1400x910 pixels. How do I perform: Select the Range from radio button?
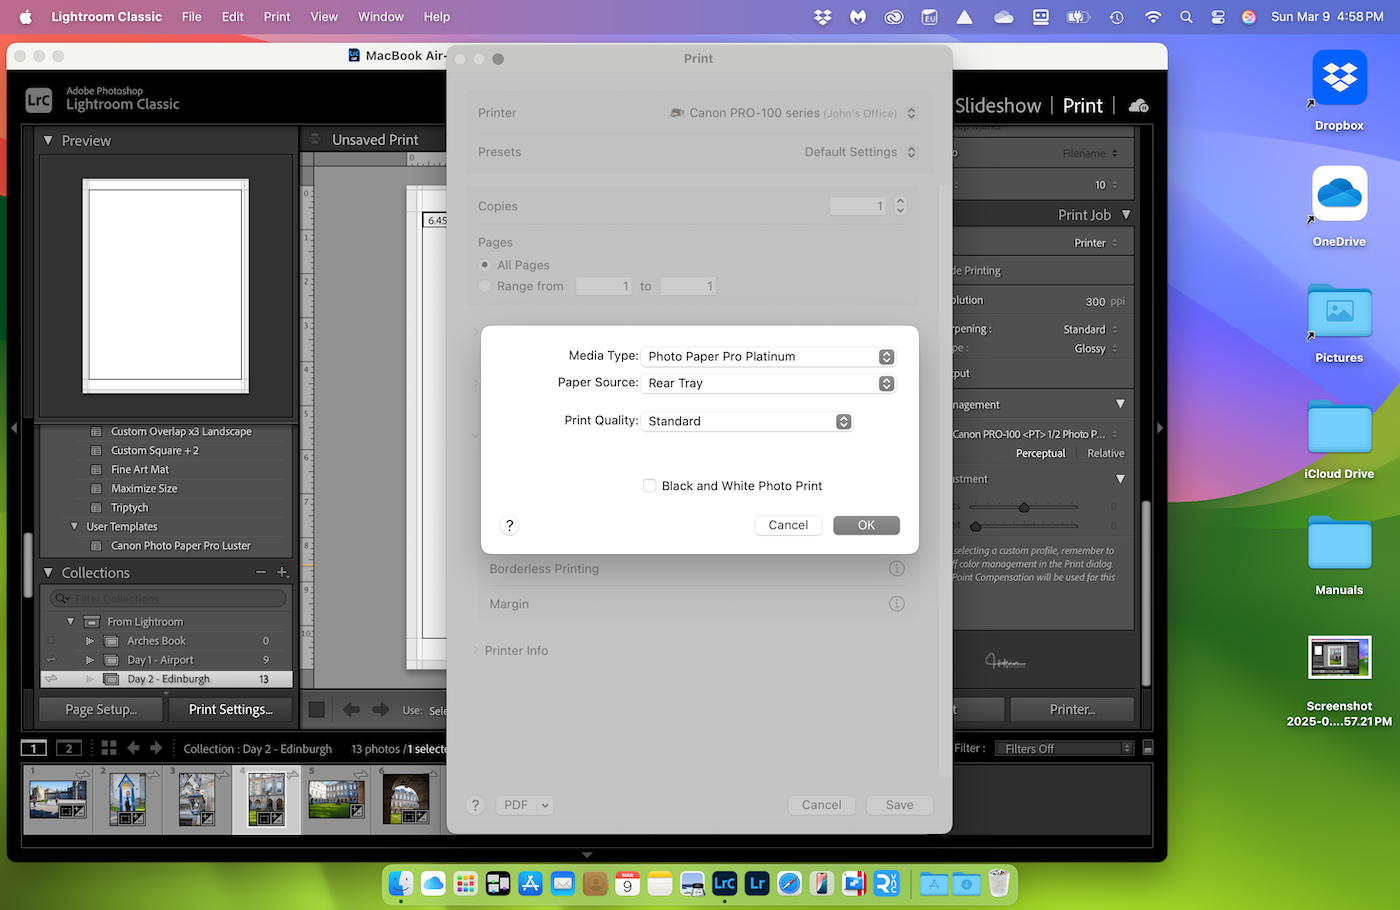click(485, 286)
